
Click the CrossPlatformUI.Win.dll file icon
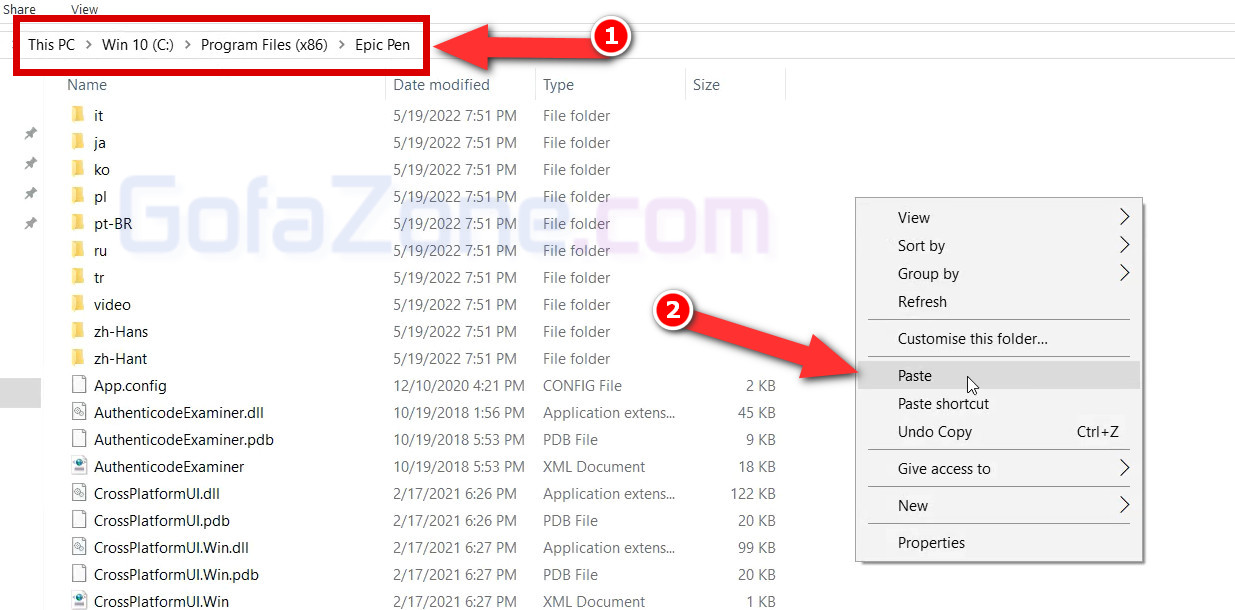point(79,547)
